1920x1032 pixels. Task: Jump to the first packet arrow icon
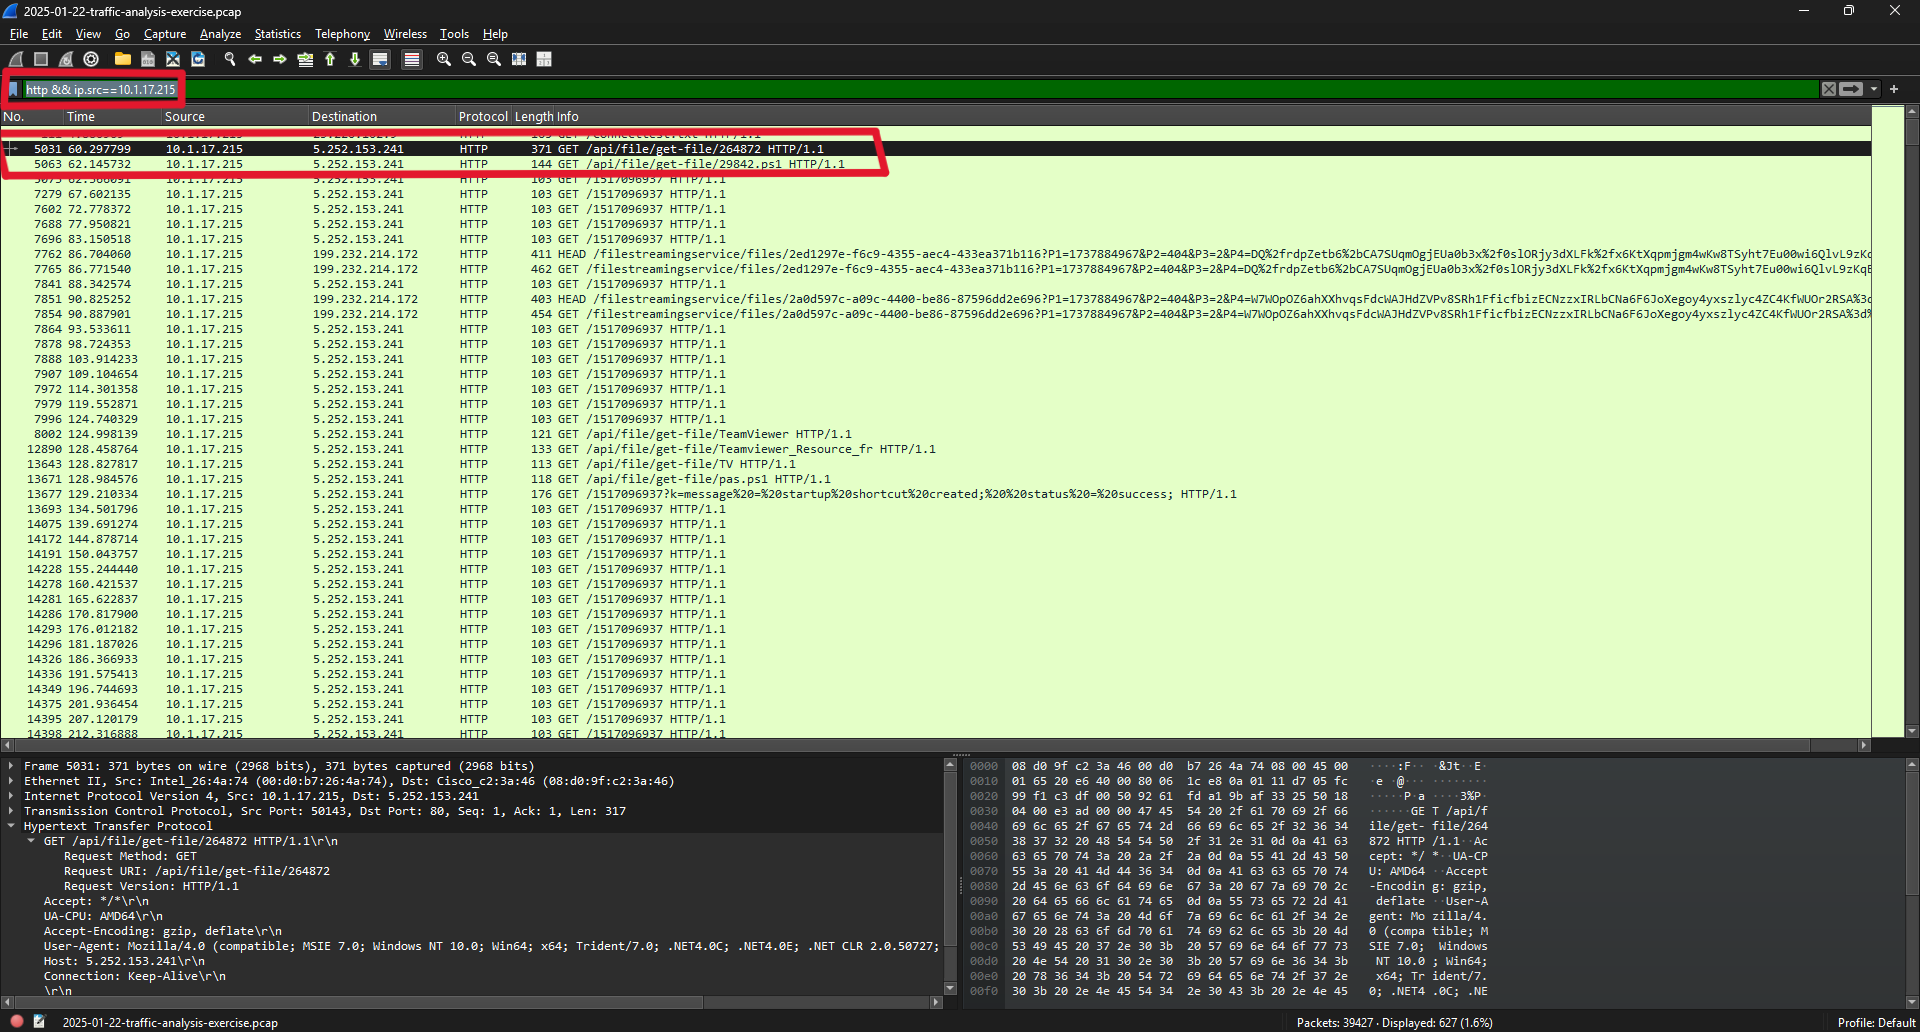pos(330,60)
